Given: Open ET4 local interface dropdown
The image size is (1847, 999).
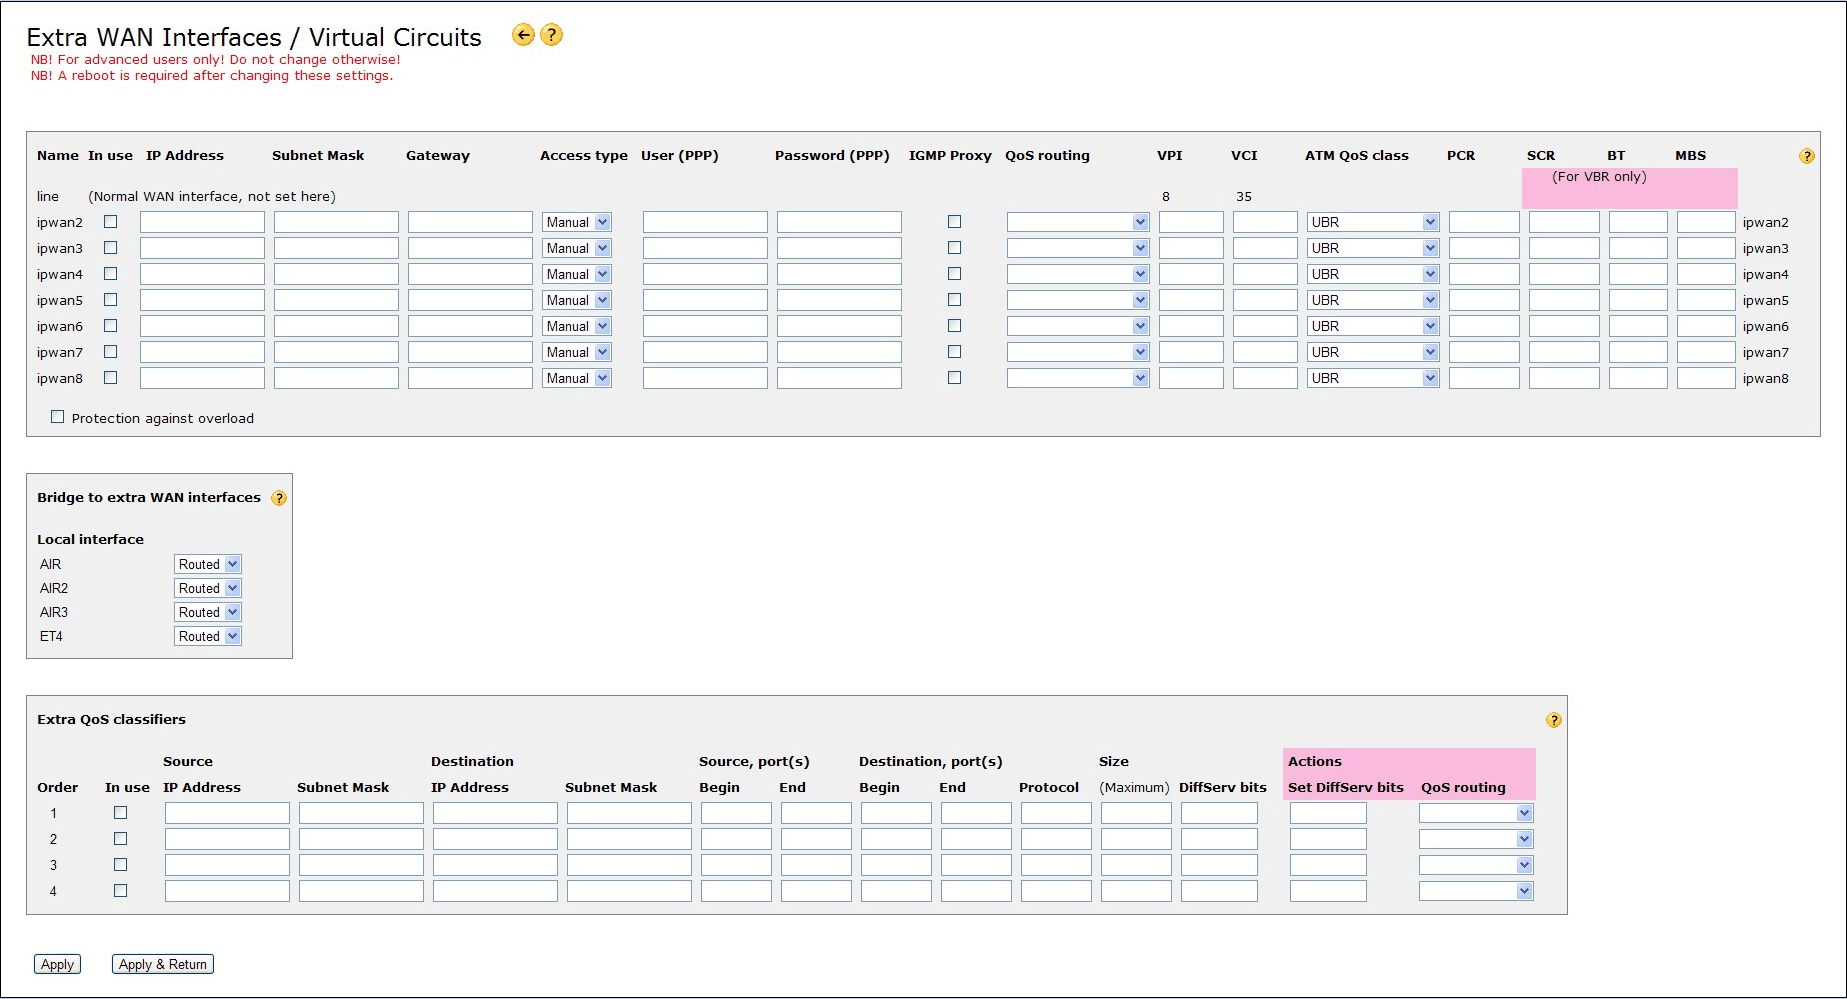Looking at the screenshot, I should click(x=208, y=636).
